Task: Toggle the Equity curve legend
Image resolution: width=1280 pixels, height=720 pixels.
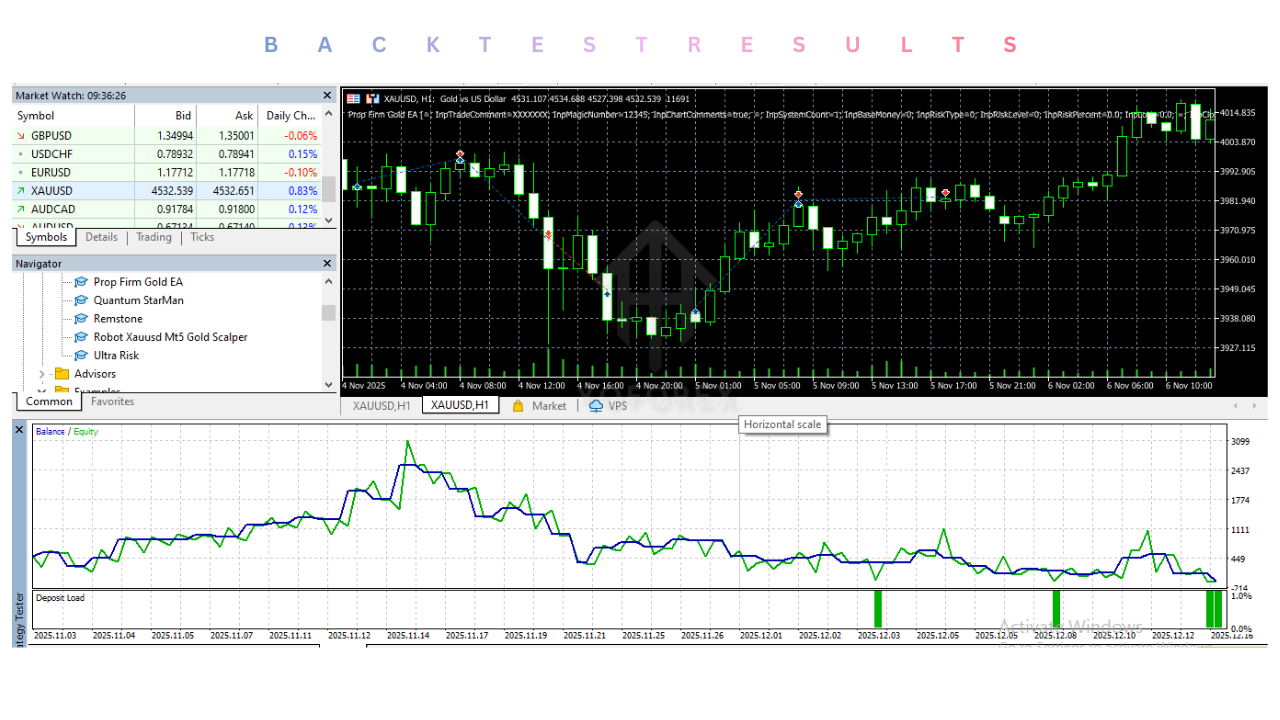Action: click(x=84, y=430)
